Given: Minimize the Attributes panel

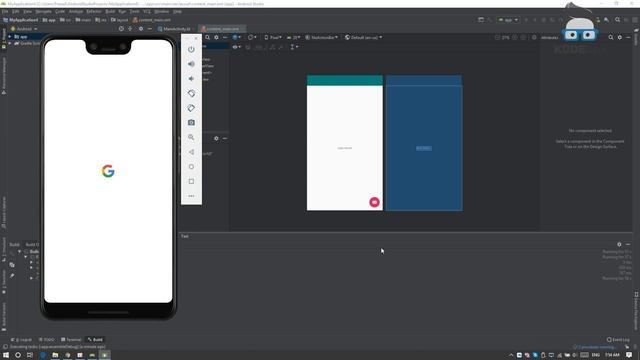Looking at the screenshot, I should pyautogui.click(x=628, y=38).
